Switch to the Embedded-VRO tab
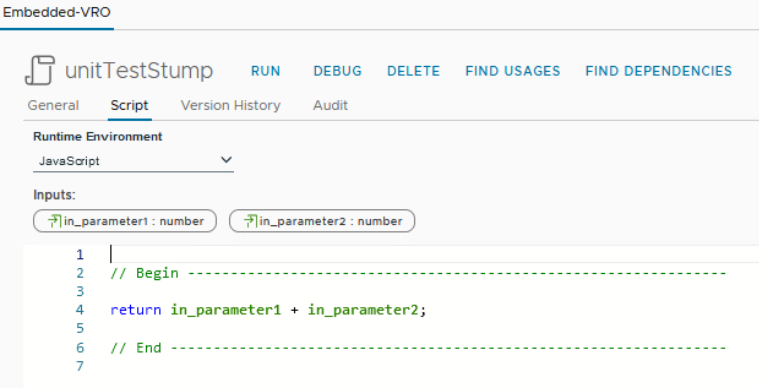 (x=57, y=13)
